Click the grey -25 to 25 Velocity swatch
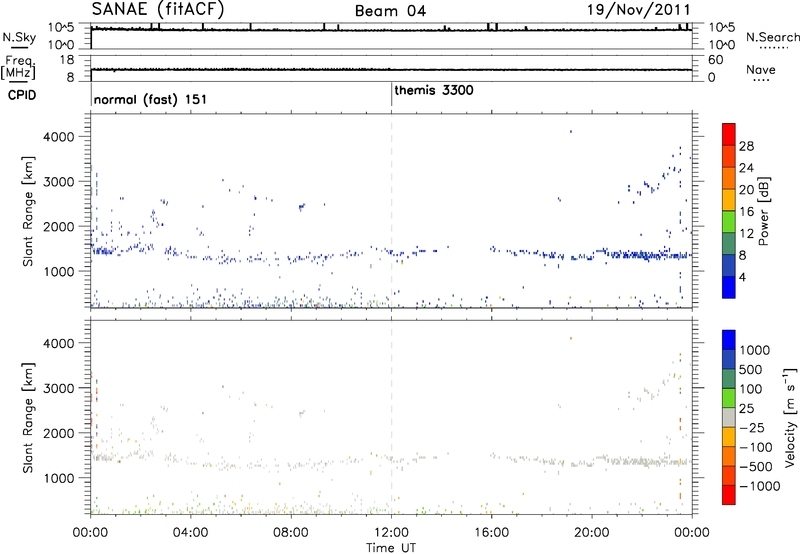Viewport: 800px width, 554px height. [x=729, y=417]
